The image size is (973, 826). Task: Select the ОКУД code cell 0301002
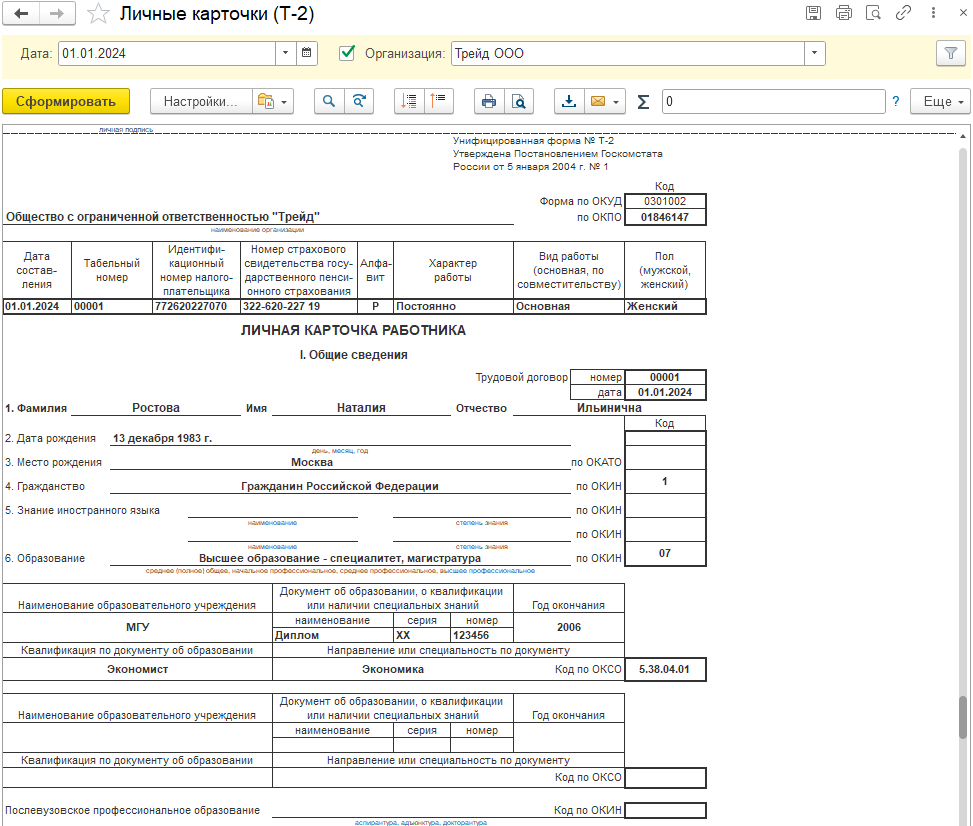665,201
